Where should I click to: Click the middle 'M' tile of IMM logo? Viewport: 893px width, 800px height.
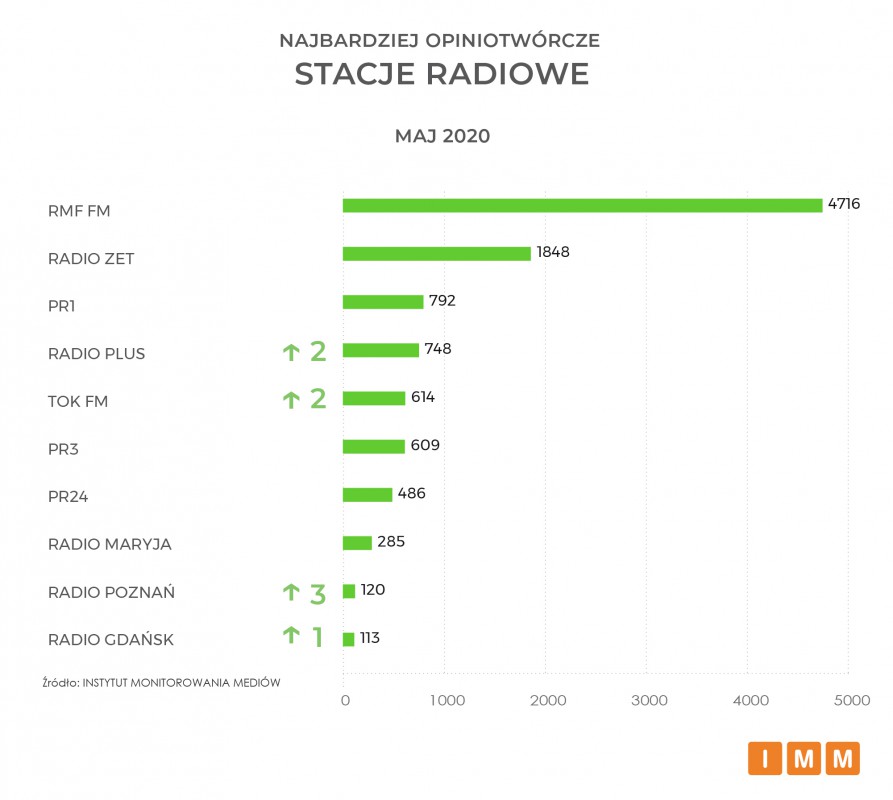[805, 759]
